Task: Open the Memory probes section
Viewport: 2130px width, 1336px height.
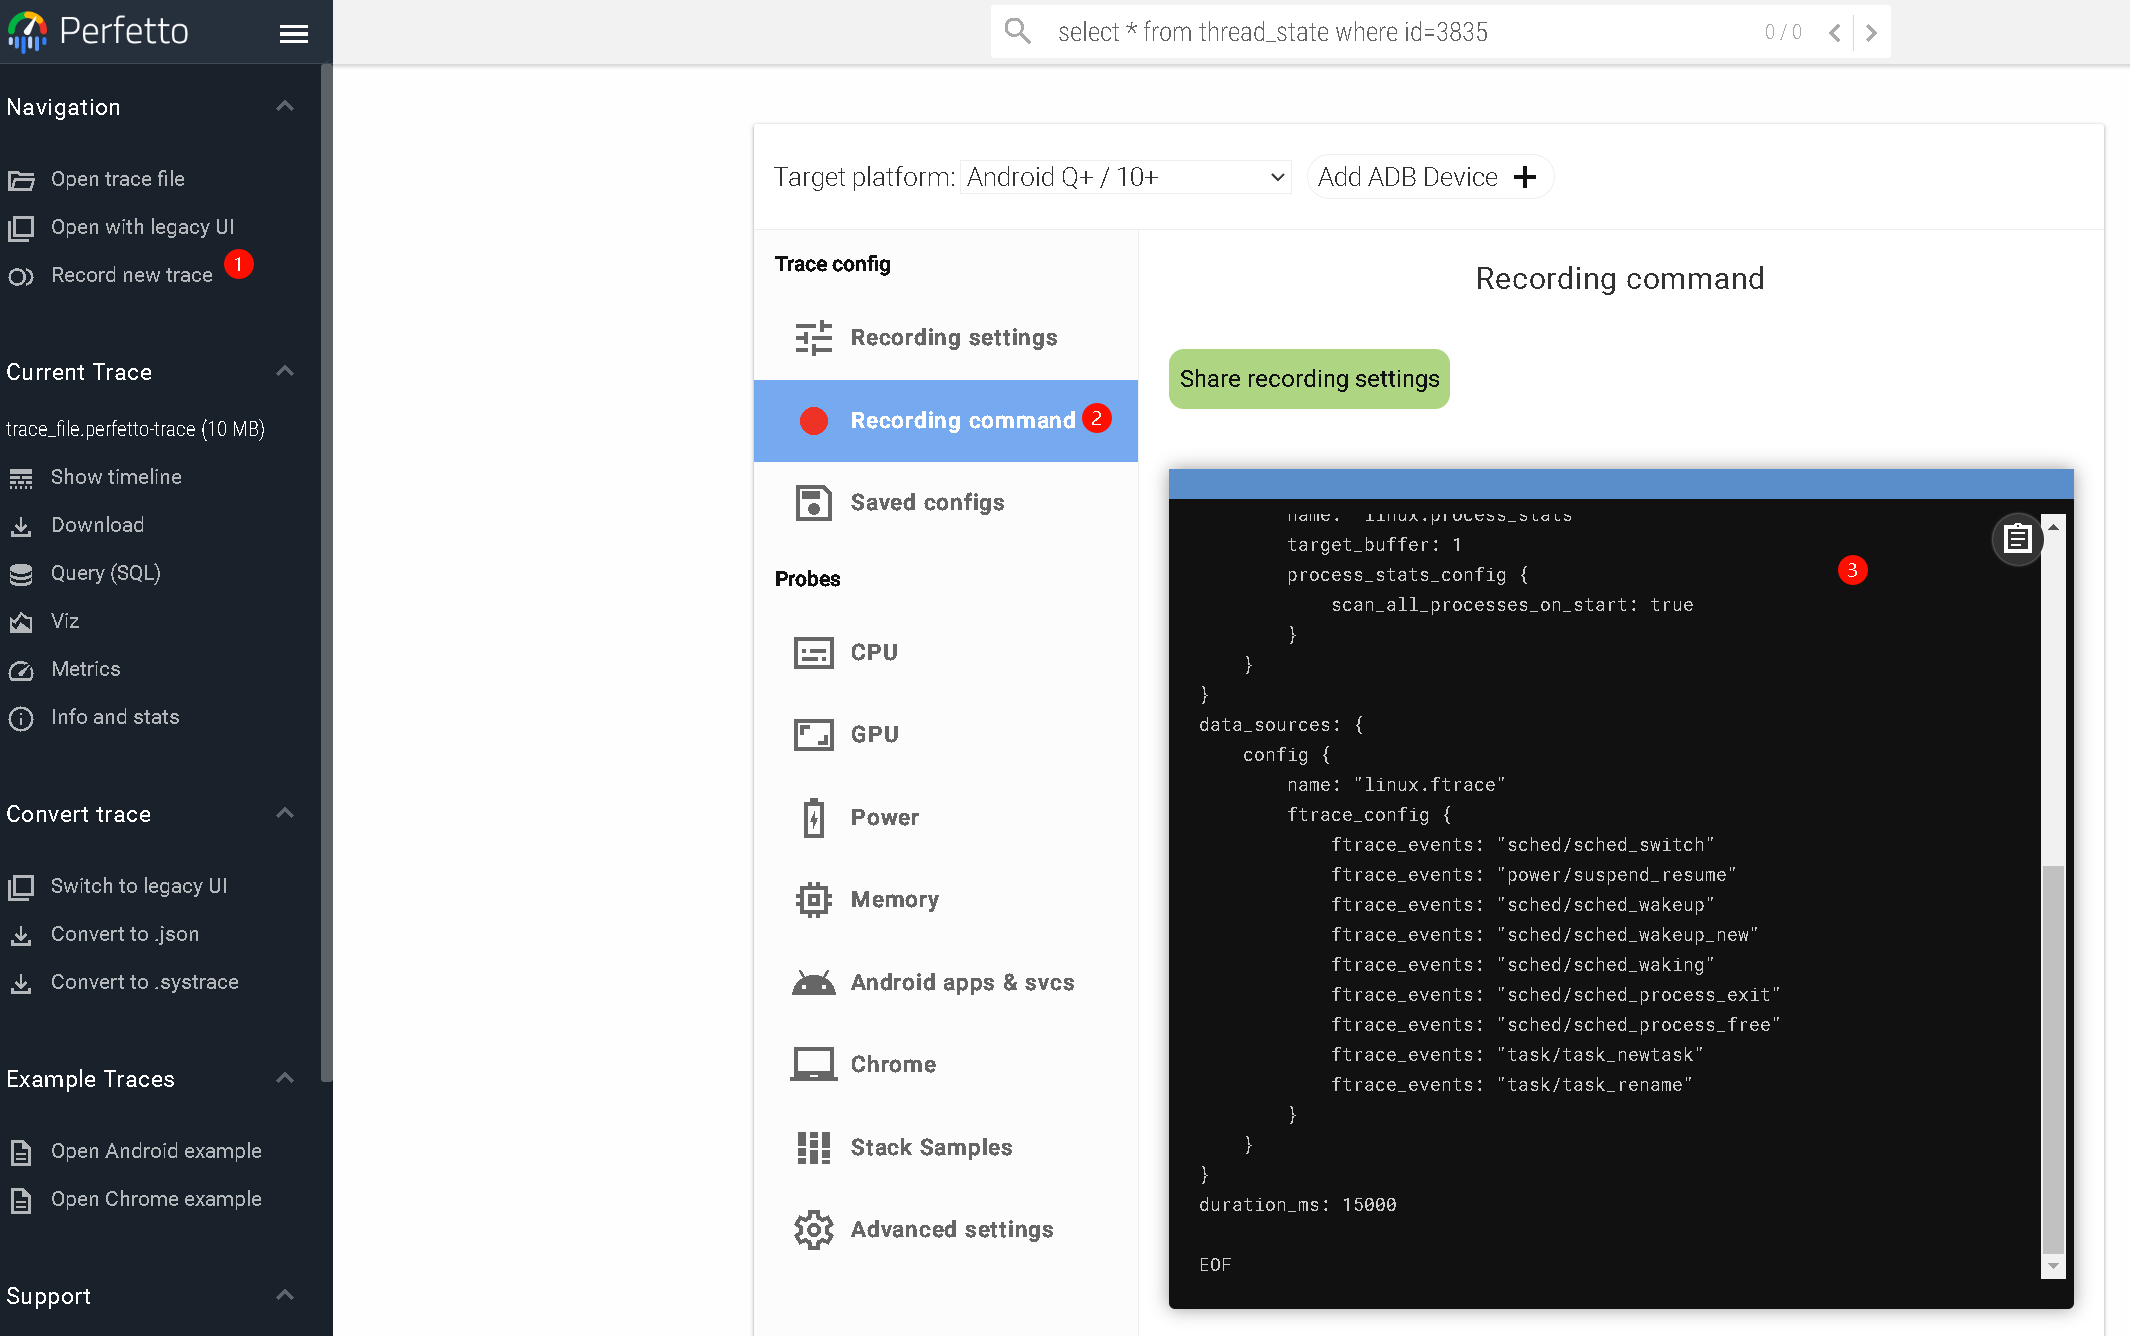Action: (x=894, y=899)
